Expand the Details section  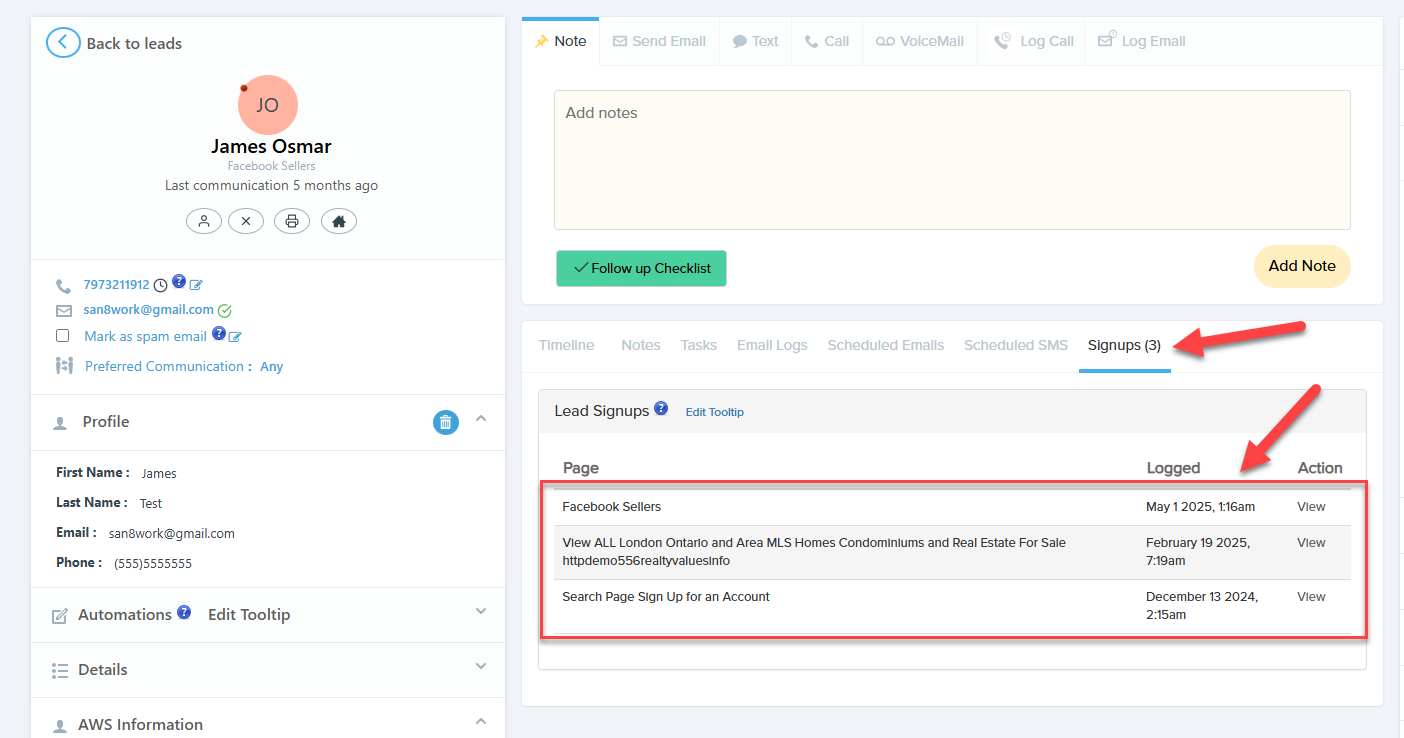(481, 667)
